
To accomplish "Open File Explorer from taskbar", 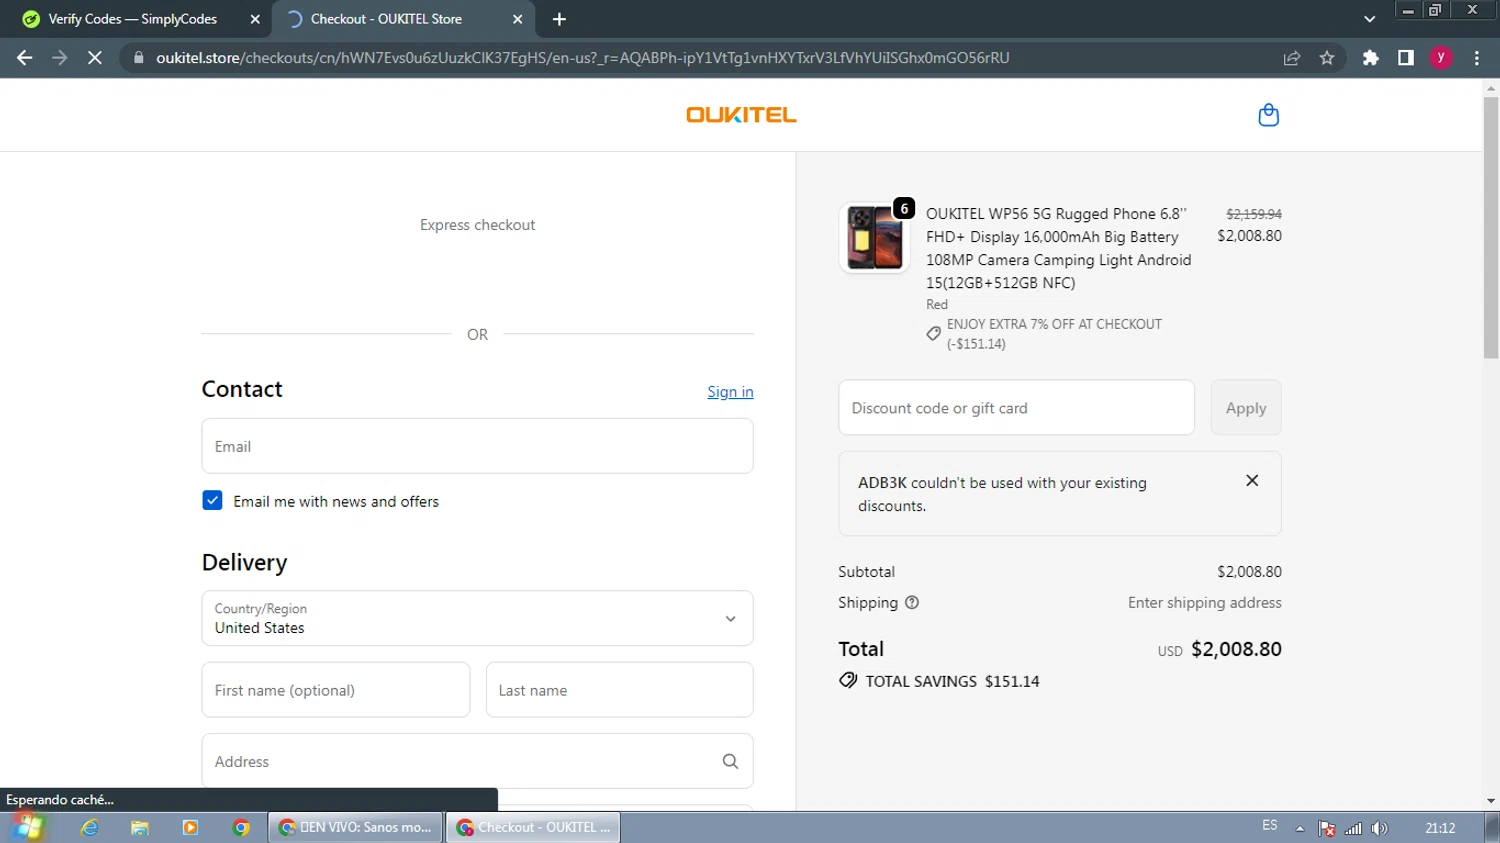I will pos(139,827).
